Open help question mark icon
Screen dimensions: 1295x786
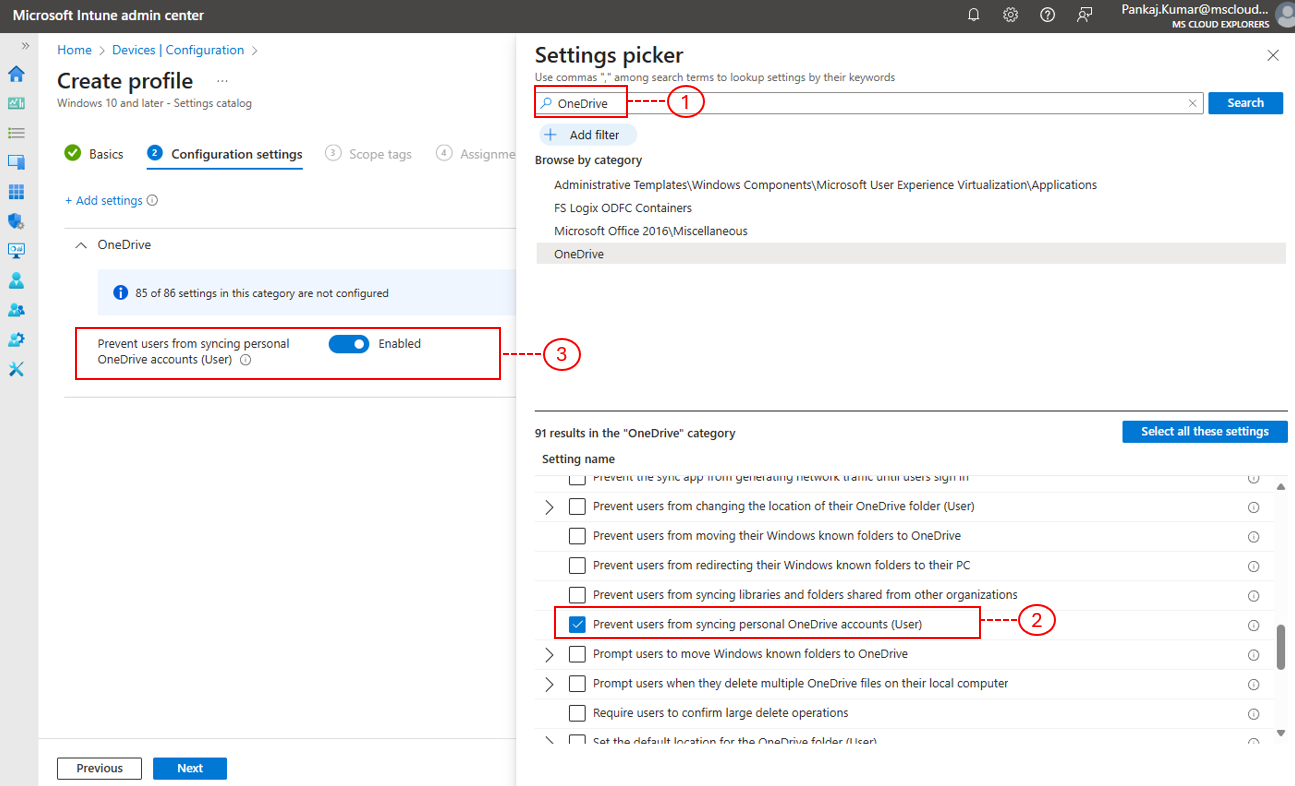(1047, 15)
